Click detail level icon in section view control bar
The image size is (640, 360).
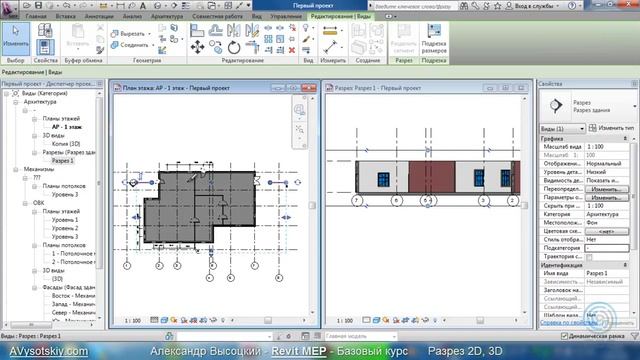point(367,320)
